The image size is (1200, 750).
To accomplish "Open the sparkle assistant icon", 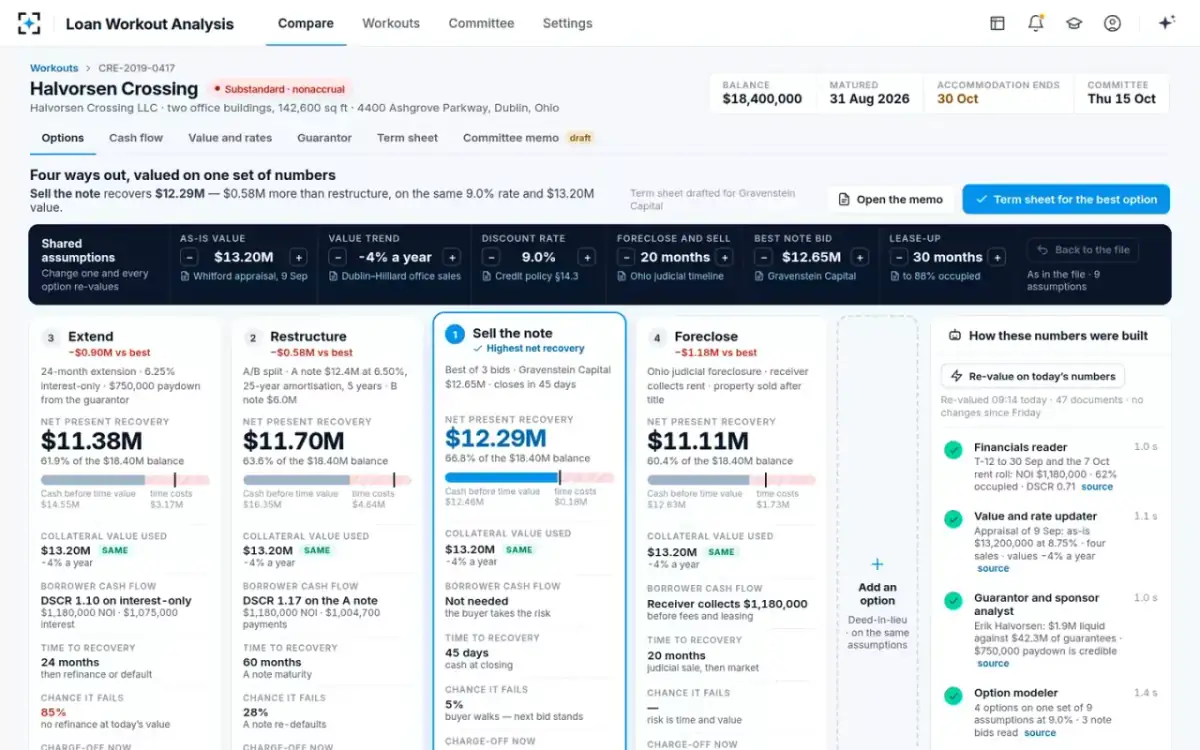I will pyautogui.click(x=1166, y=23).
